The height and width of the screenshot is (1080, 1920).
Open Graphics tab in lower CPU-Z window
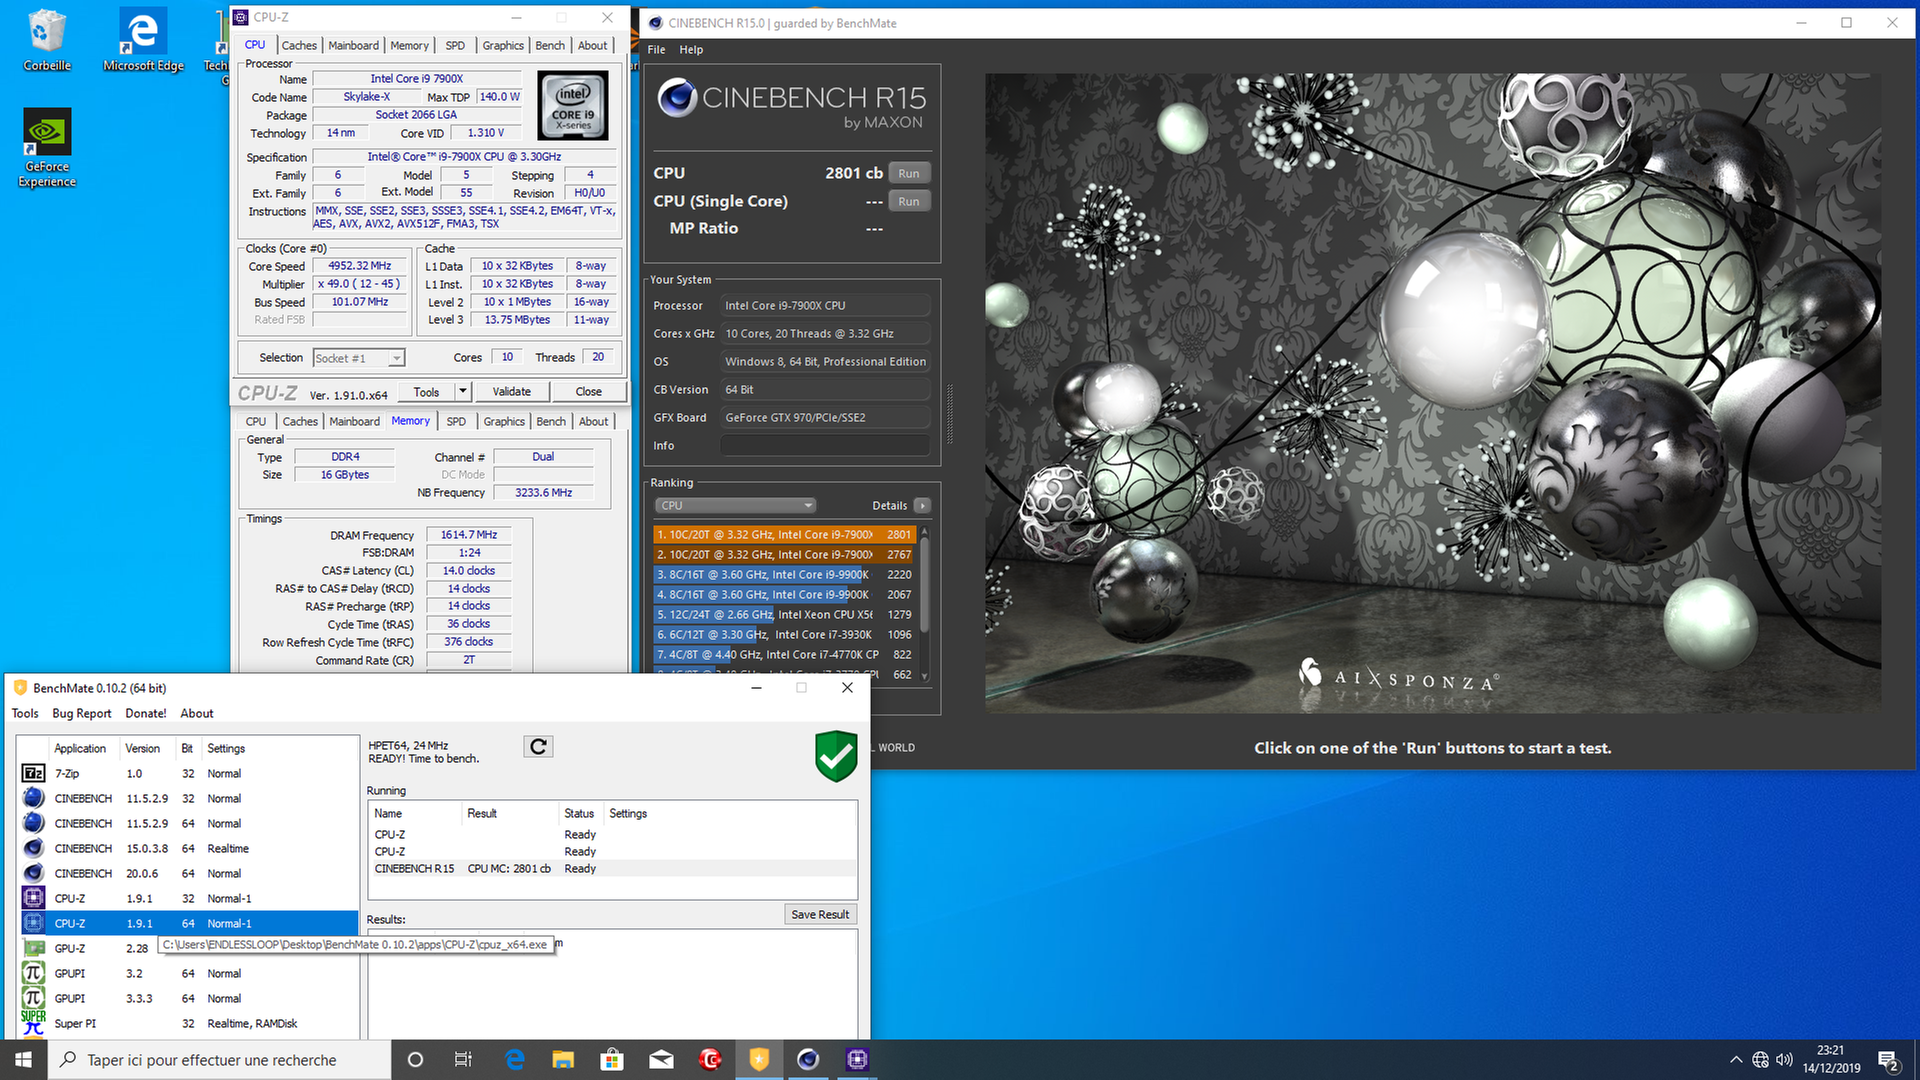504,422
